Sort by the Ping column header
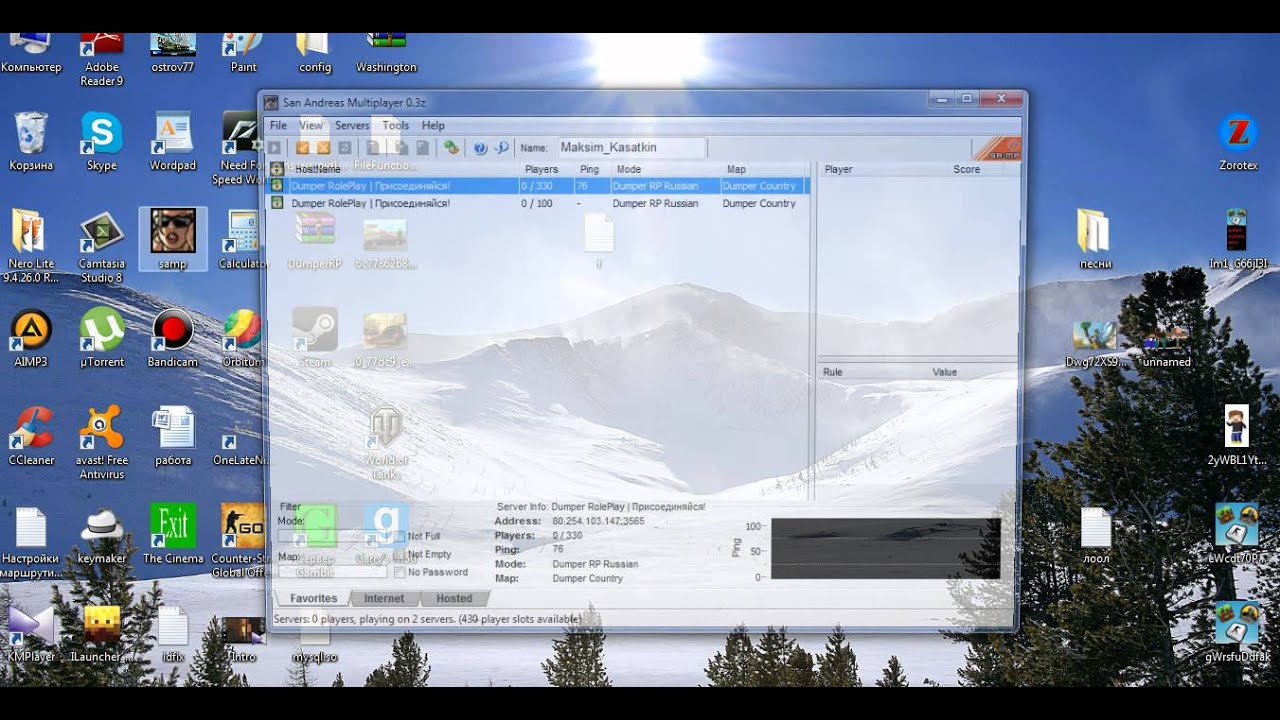Viewport: 1280px width, 720px height. [592, 169]
